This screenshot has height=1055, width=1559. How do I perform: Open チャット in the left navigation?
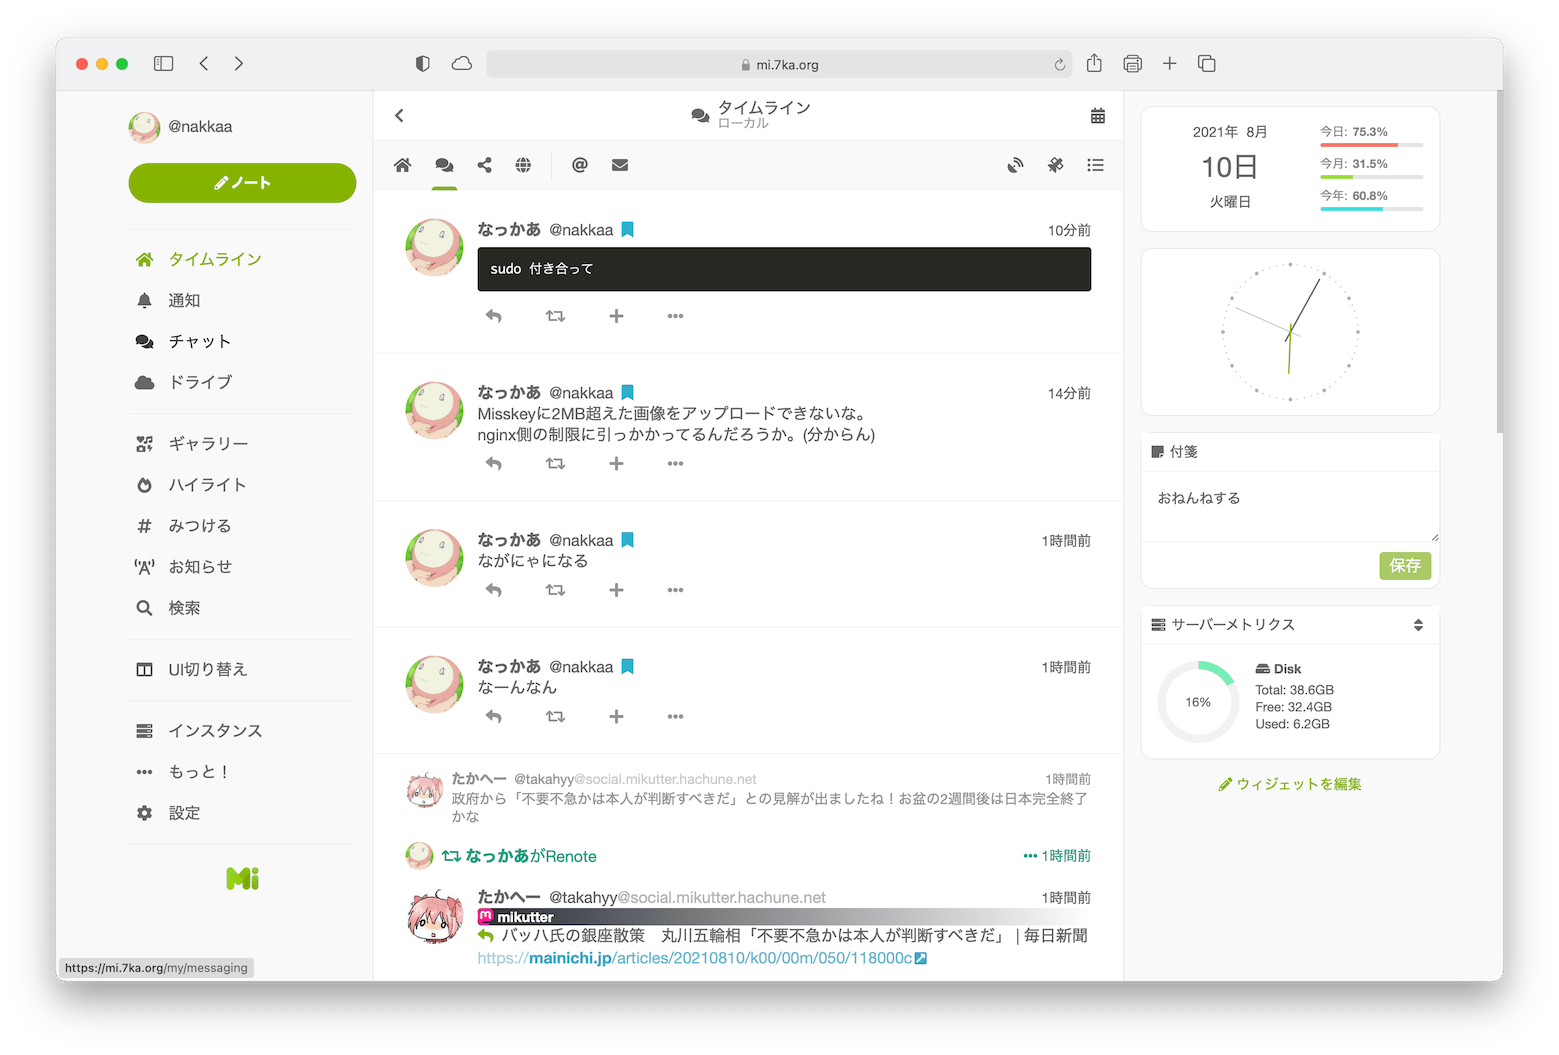(199, 341)
